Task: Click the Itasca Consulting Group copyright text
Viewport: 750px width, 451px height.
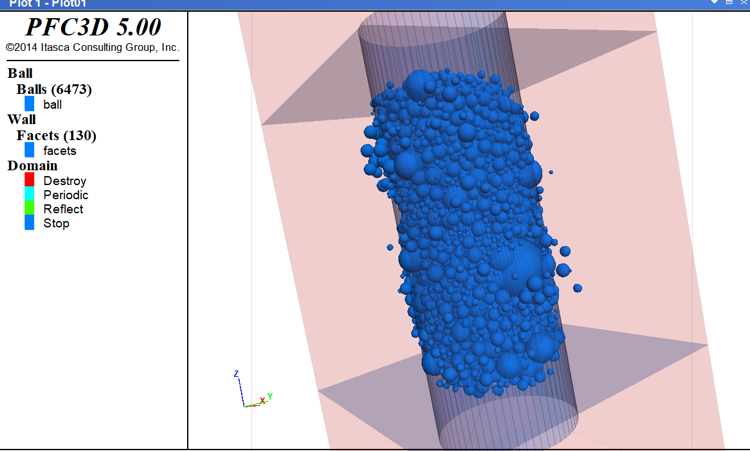Action: tap(93, 47)
